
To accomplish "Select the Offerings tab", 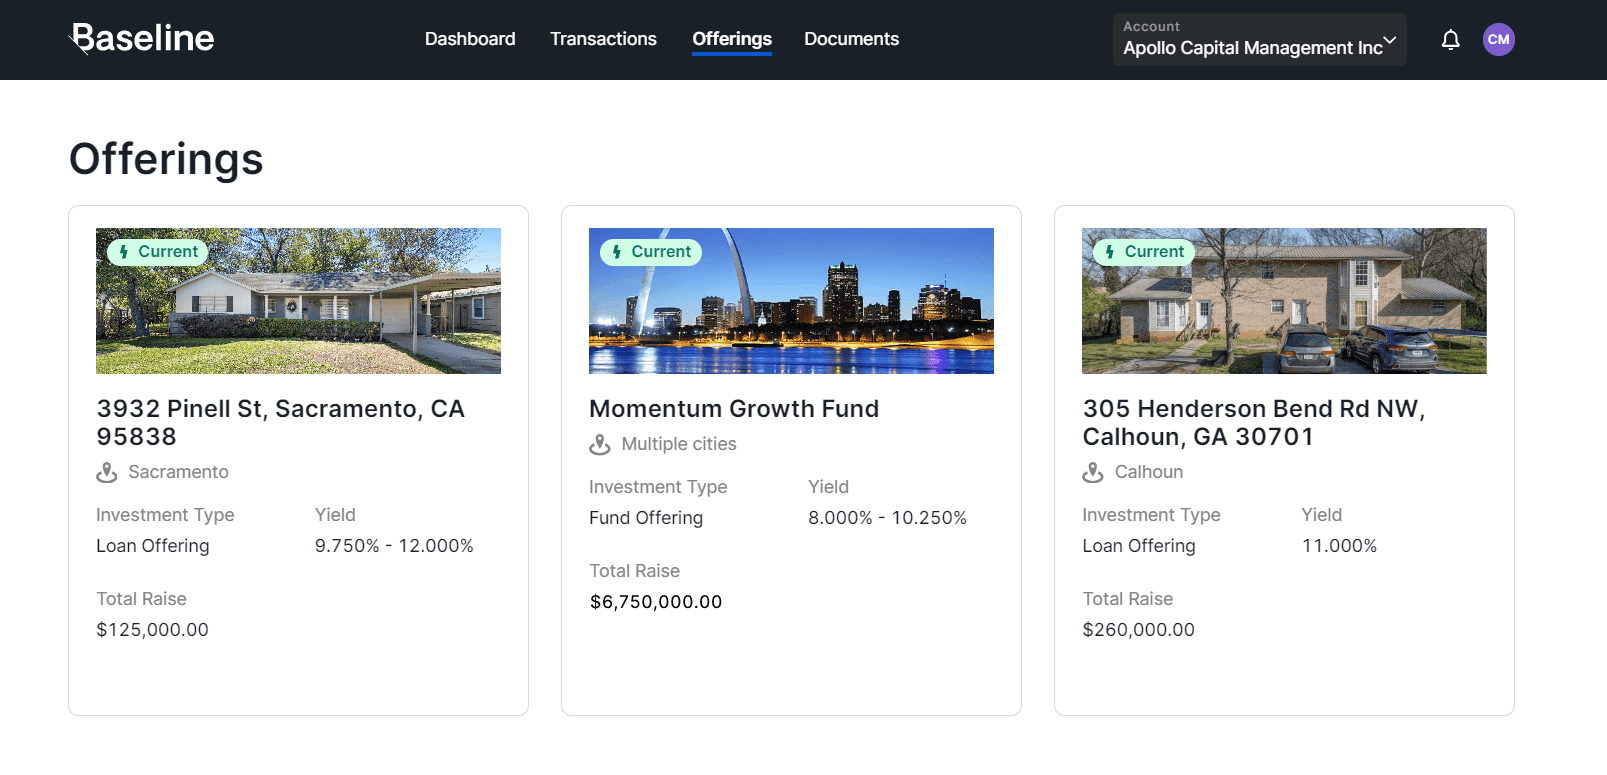I will click(731, 39).
